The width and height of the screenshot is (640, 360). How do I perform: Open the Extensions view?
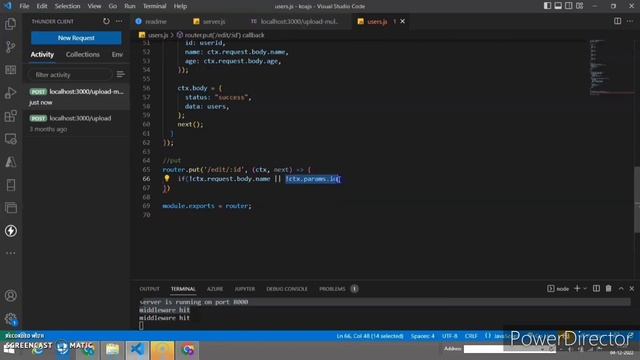(x=11, y=116)
